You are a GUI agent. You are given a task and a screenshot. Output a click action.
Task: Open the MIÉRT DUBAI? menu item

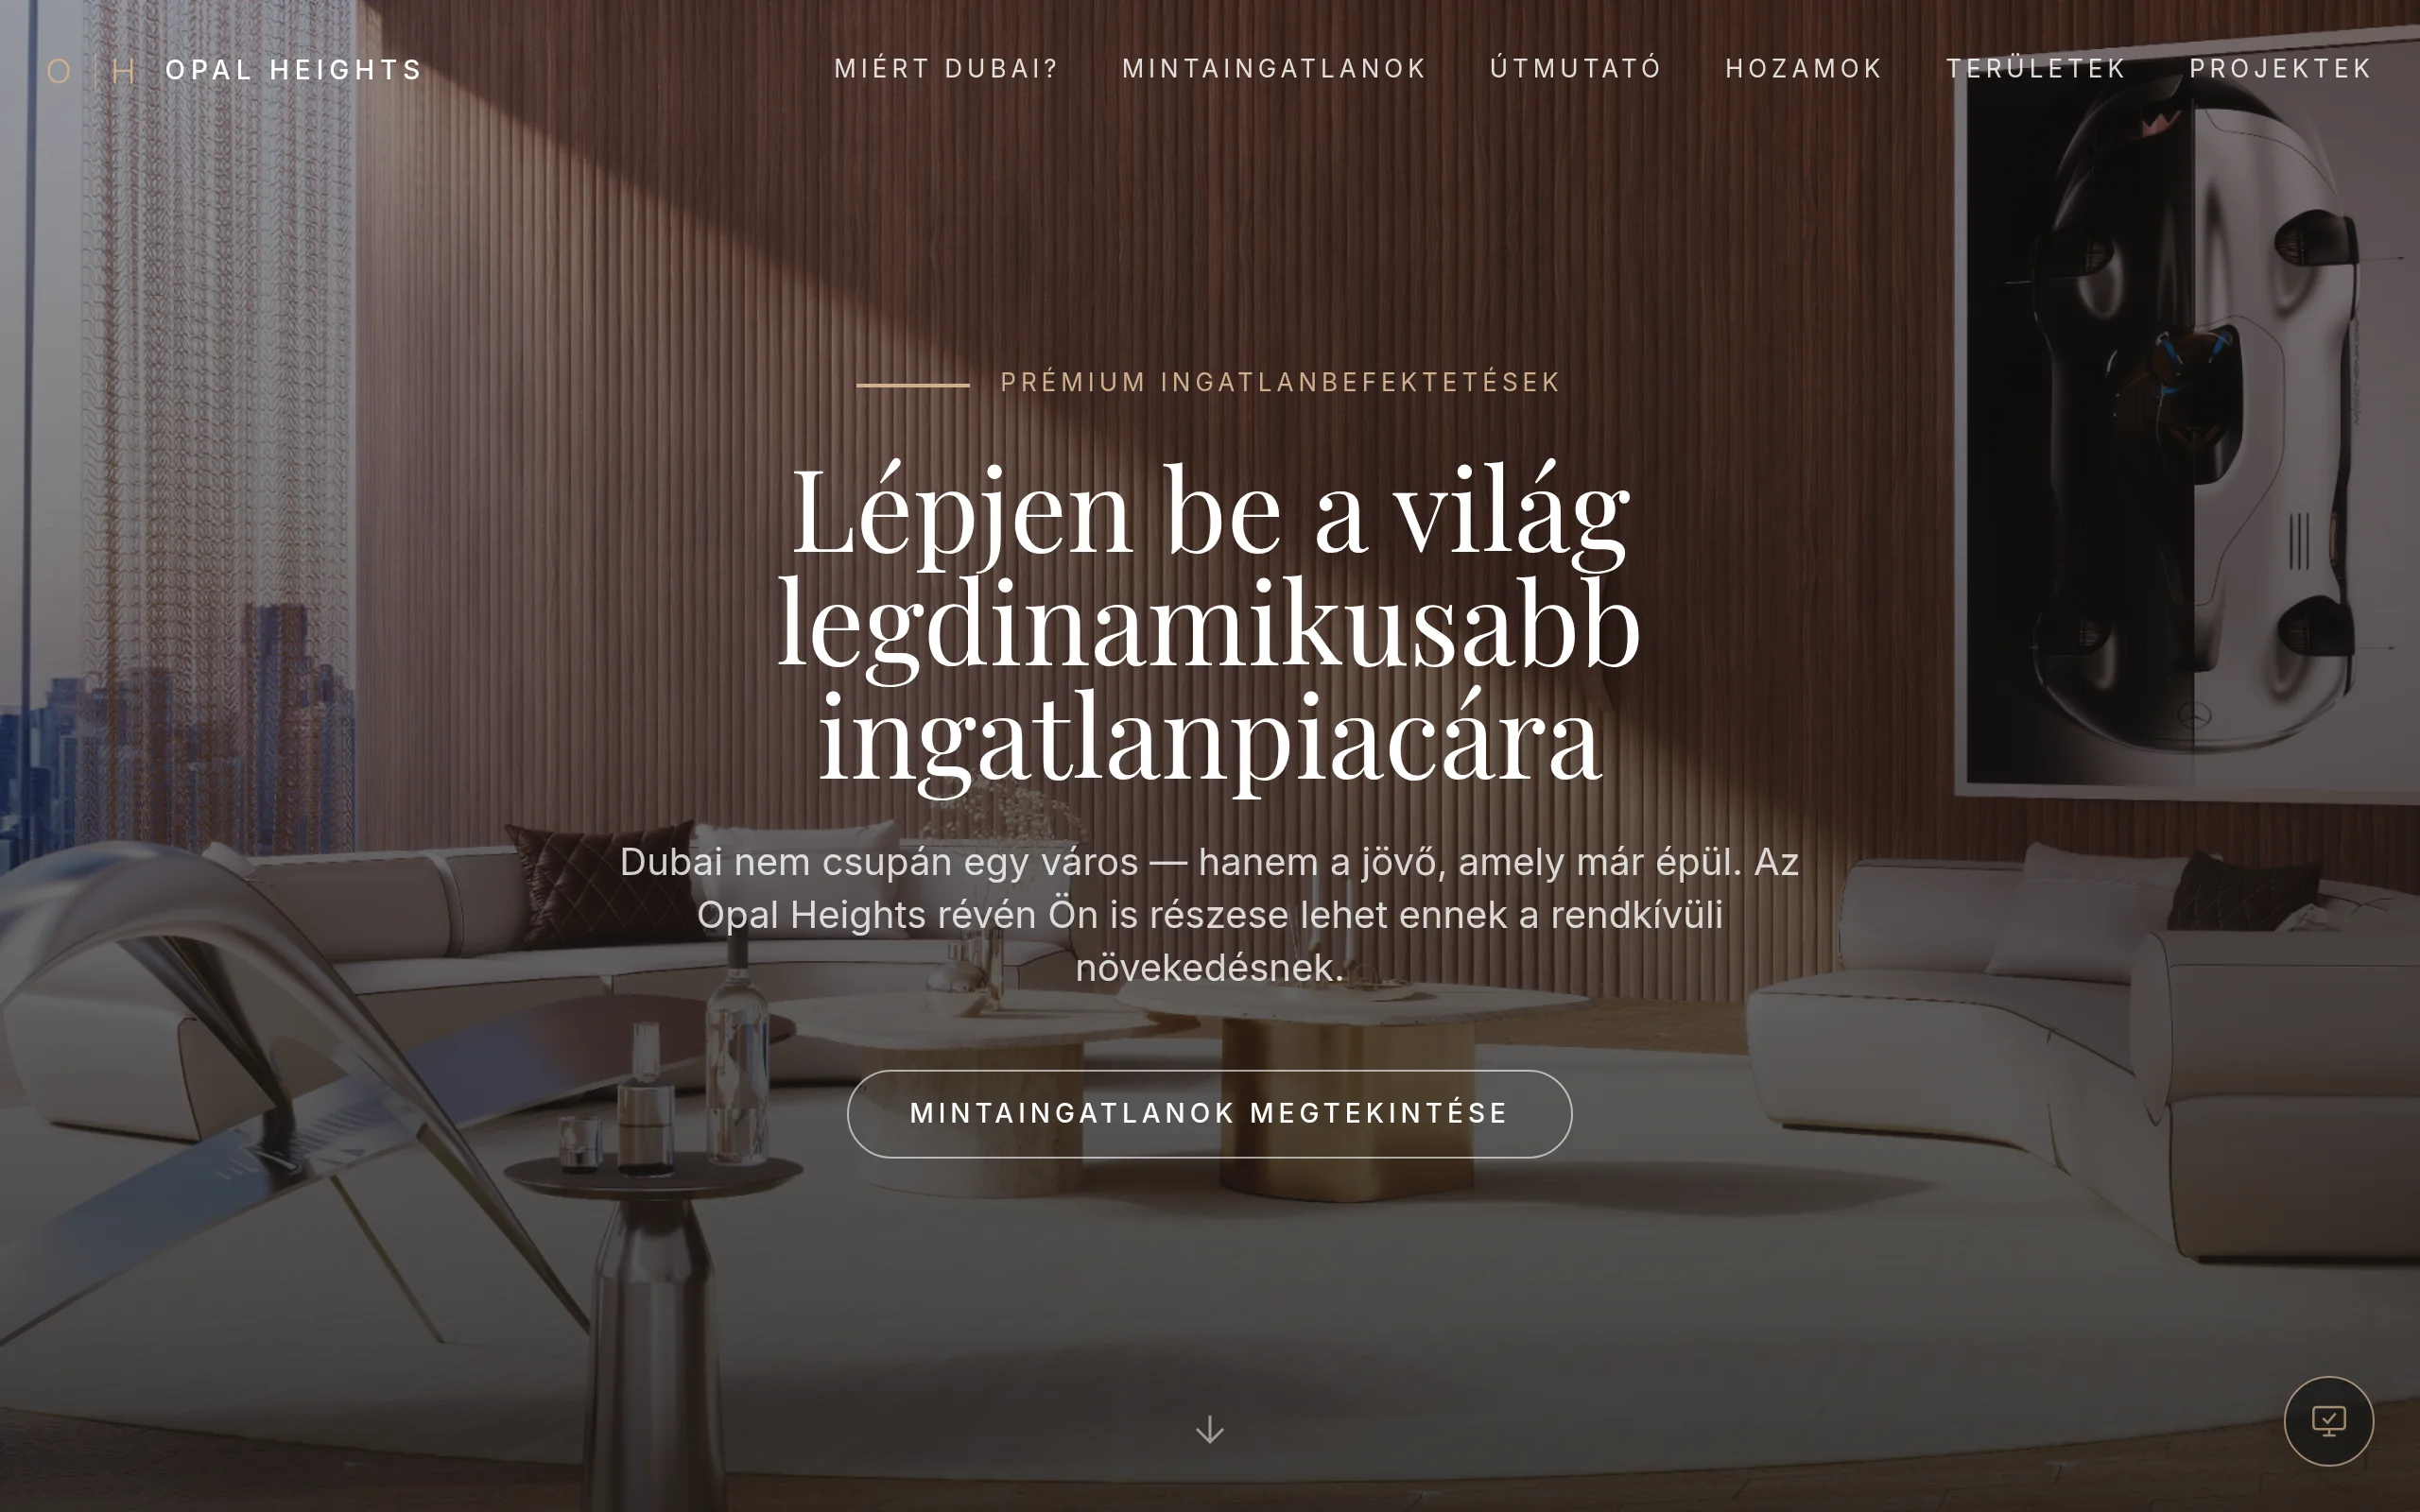[946, 69]
